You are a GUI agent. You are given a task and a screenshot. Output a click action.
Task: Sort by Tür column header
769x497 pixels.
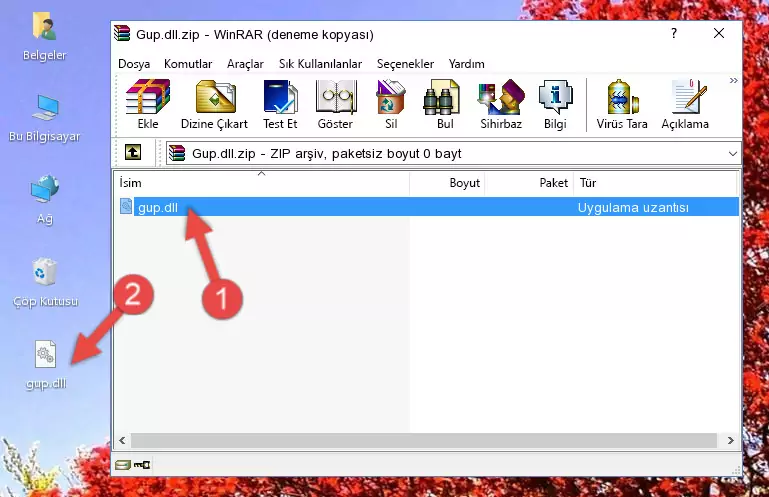[x=655, y=183]
